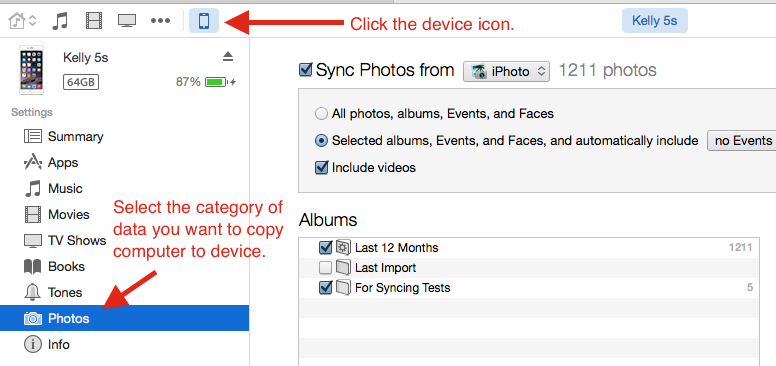Screen dimensions: 776x366
Task: Eject the Kelly 5s device
Action: pos(228,56)
